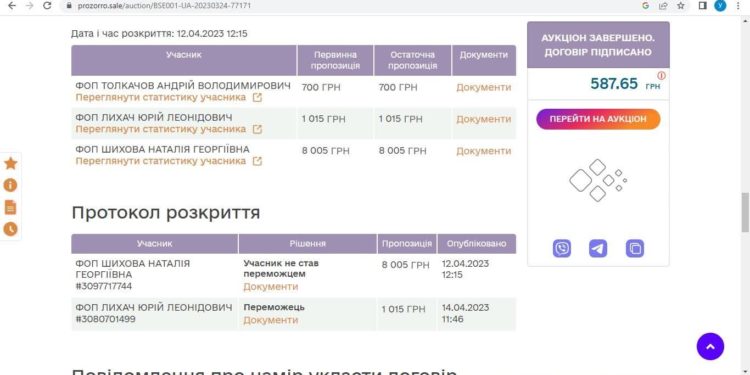Open the Chrome profile avatar
Screen dimensions: 750x375
pos(720,6)
